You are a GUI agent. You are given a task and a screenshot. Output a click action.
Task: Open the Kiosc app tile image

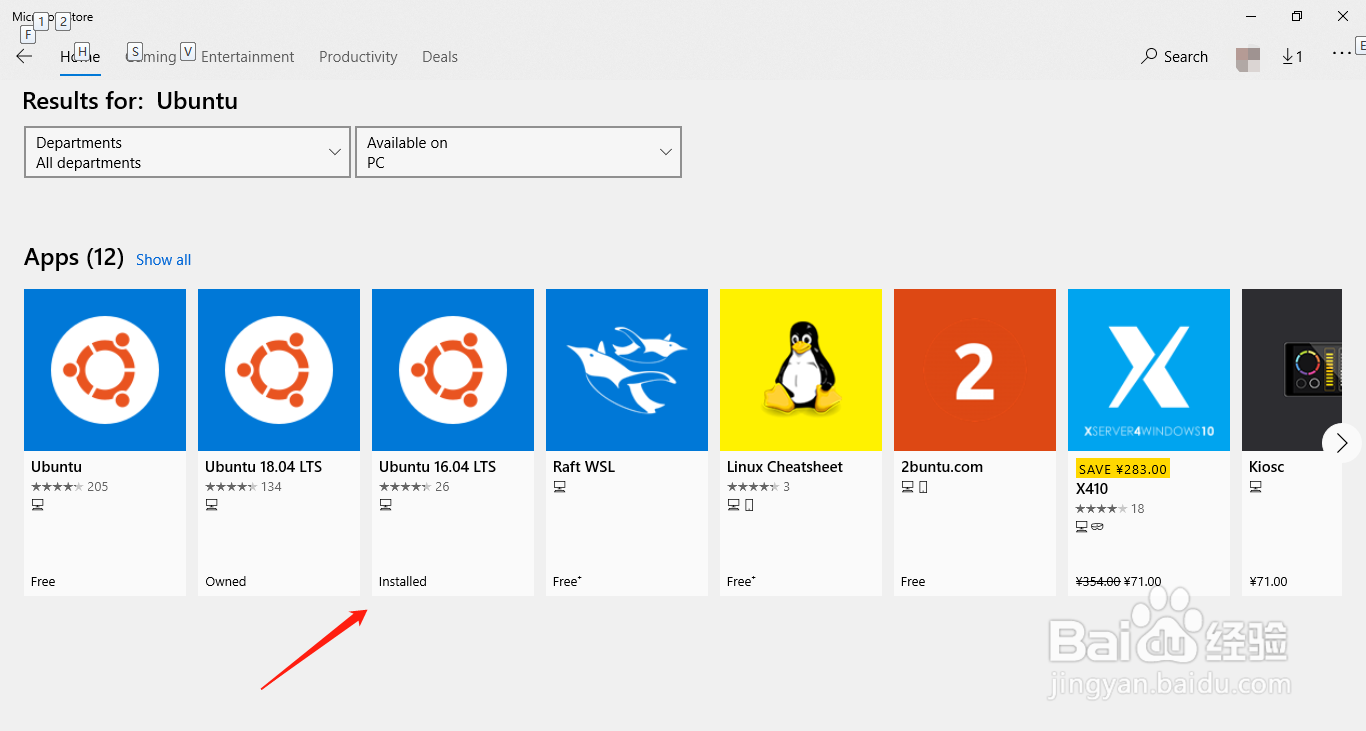tap(1292, 370)
